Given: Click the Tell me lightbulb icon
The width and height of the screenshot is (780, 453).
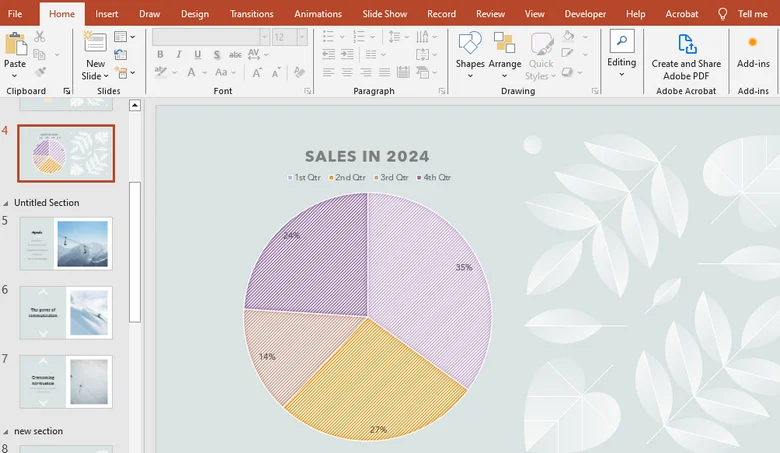Looking at the screenshot, I should pos(722,14).
